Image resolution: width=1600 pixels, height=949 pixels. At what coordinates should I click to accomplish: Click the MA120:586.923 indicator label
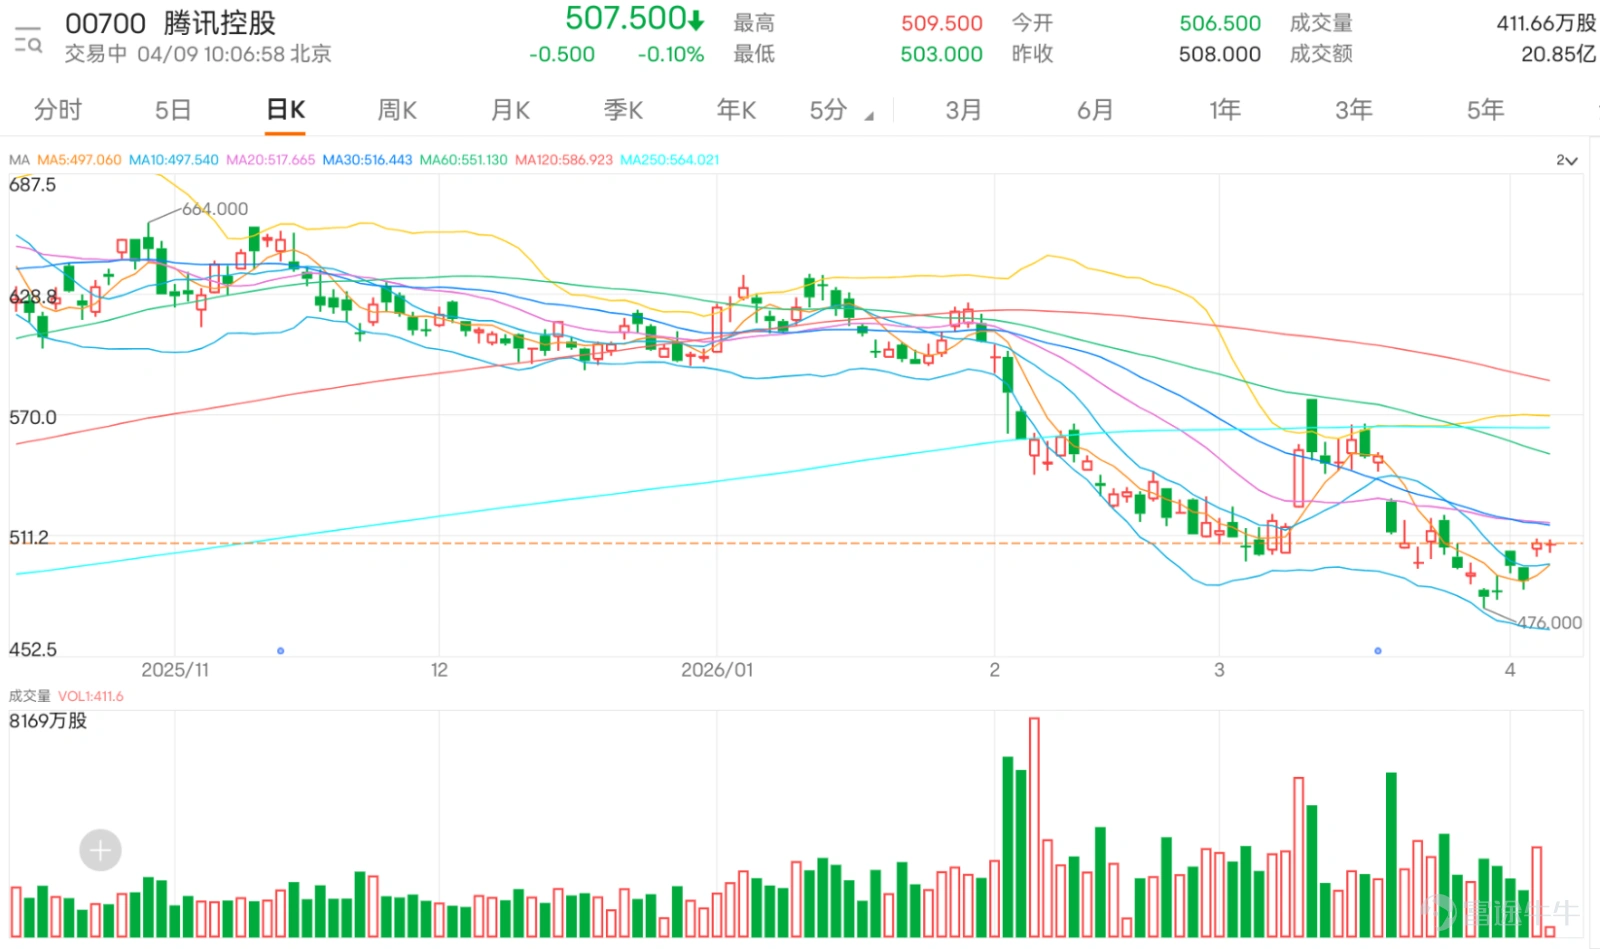tap(564, 160)
